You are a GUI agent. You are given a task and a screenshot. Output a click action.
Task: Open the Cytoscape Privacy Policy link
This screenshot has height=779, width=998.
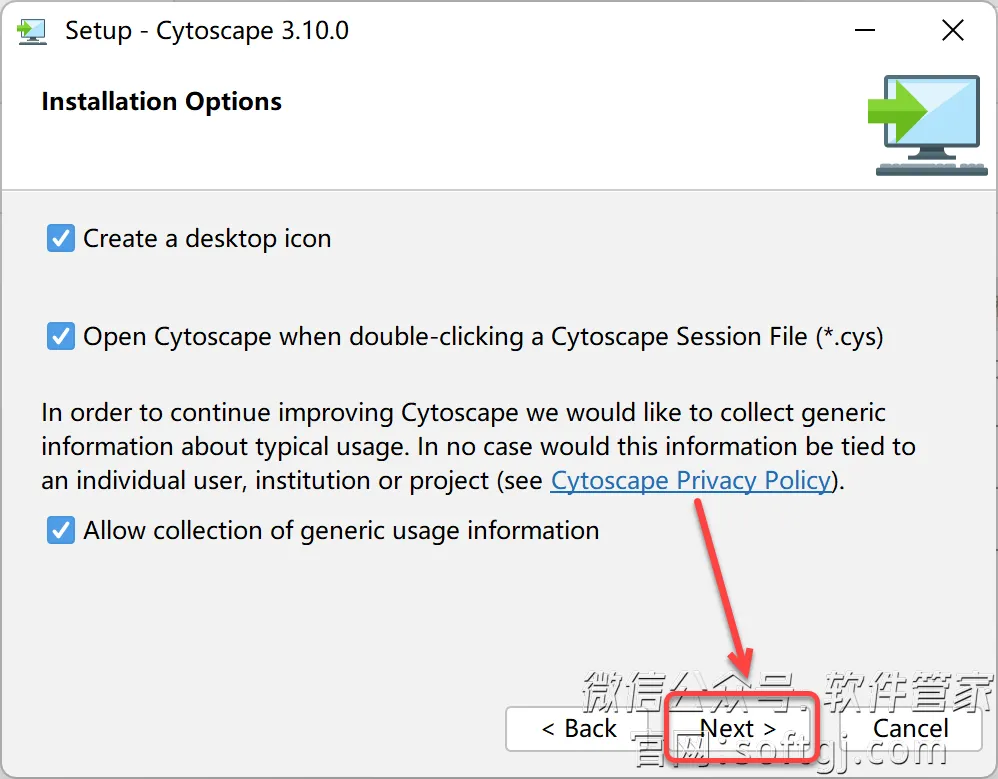pos(691,481)
